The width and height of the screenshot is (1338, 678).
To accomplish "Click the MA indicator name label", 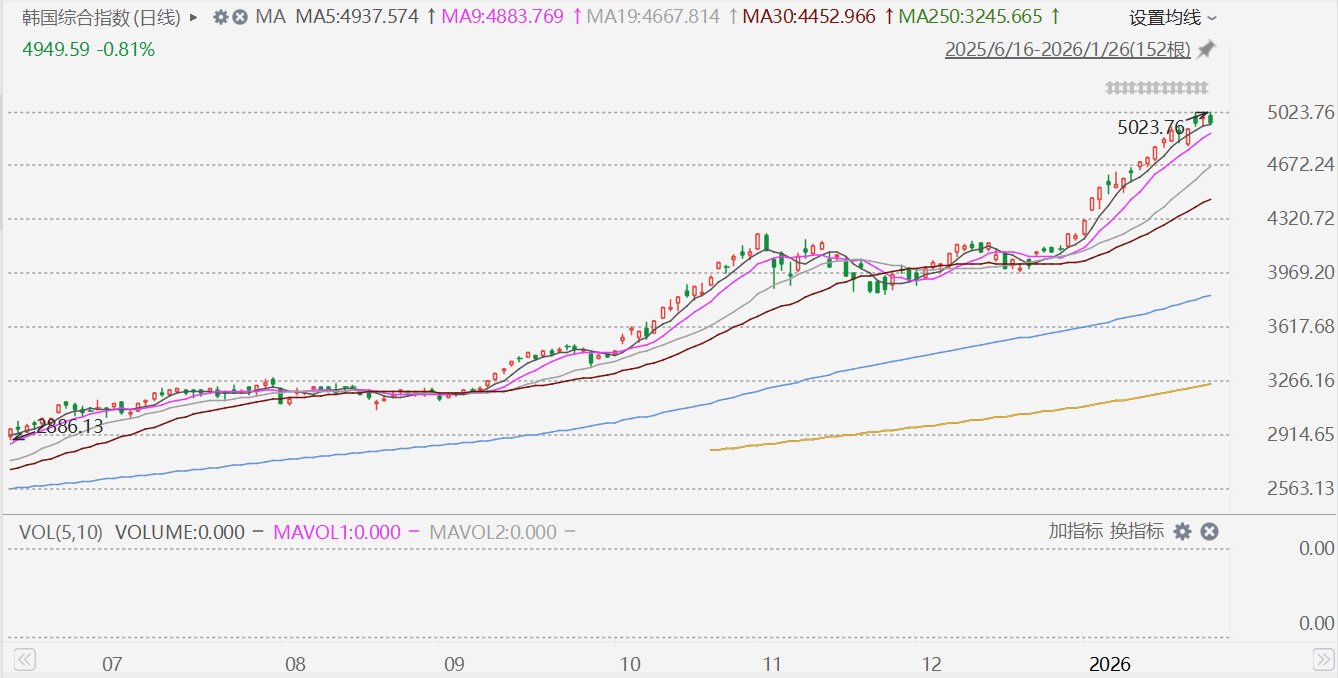I will [269, 17].
